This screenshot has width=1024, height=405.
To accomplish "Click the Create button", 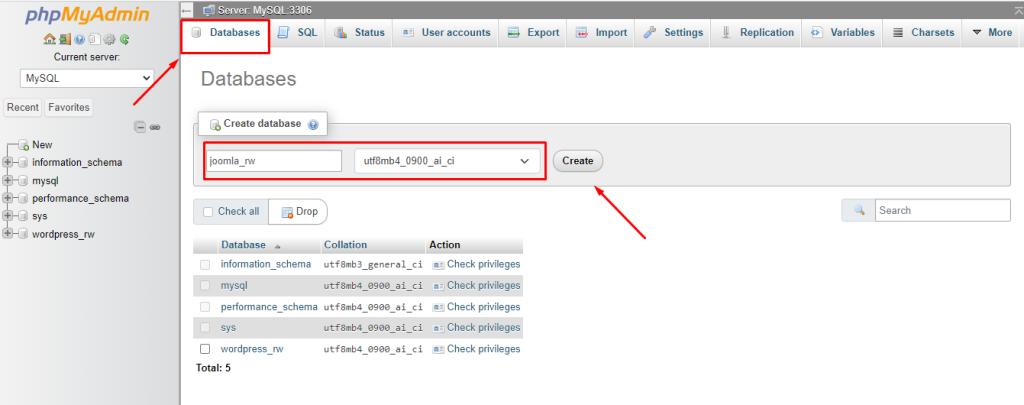I will pyautogui.click(x=578, y=161).
